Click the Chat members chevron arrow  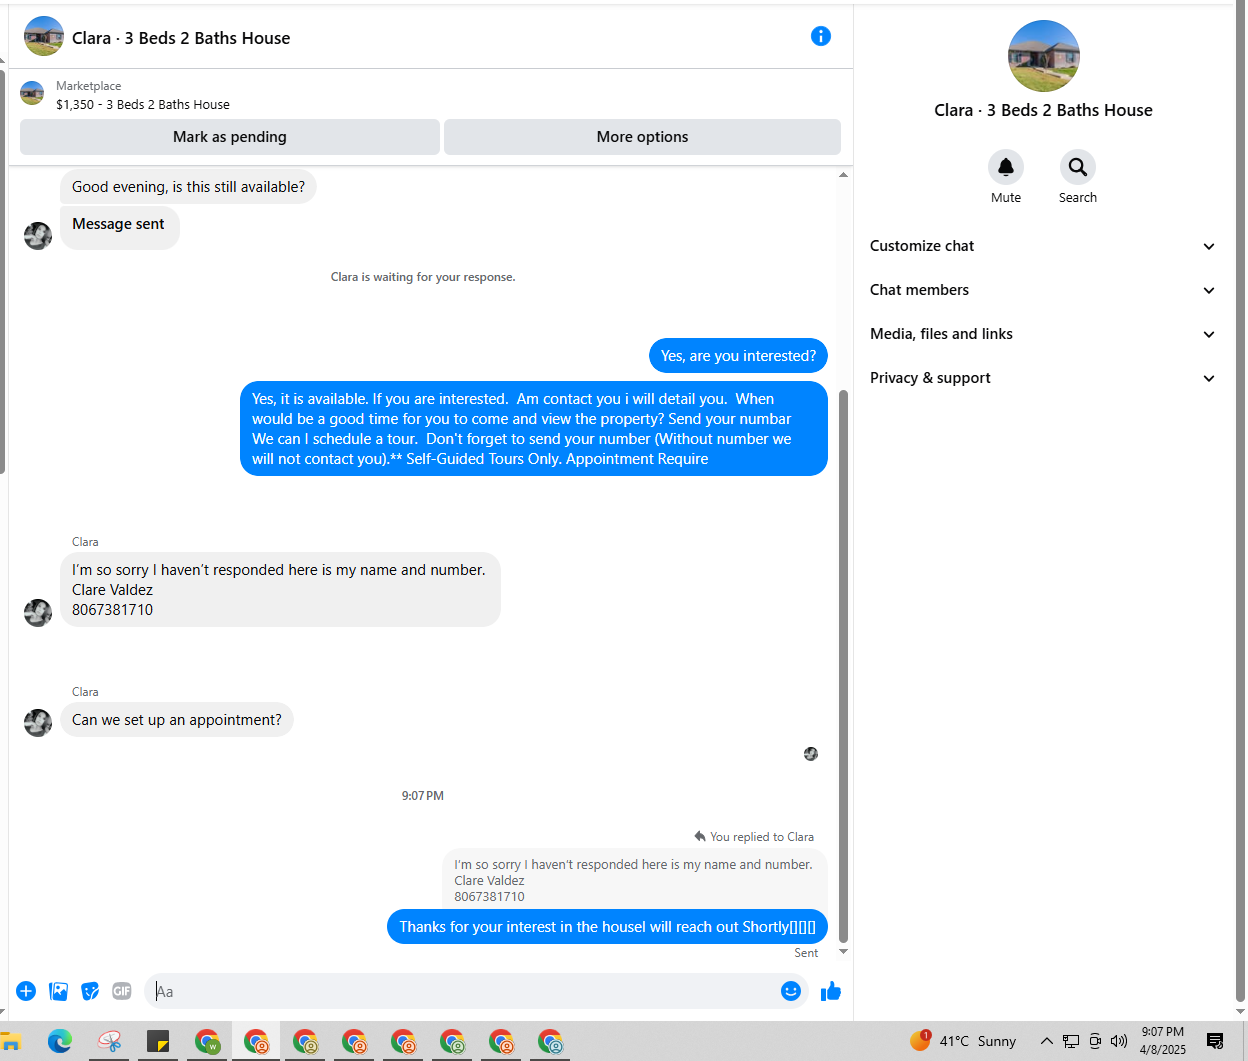click(1209, 291)
